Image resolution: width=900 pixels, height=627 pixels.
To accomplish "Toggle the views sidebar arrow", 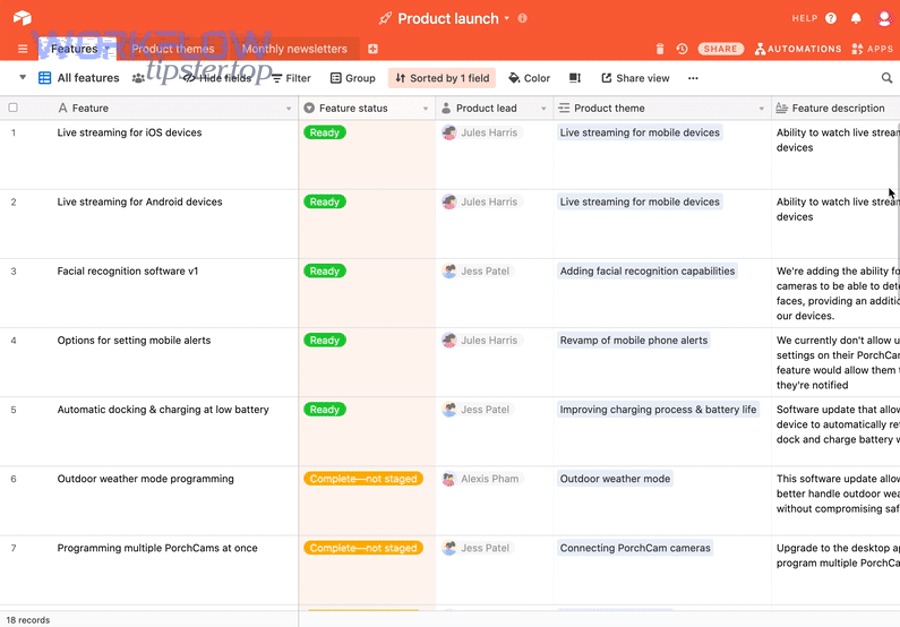I will click(x=22, y=77).
